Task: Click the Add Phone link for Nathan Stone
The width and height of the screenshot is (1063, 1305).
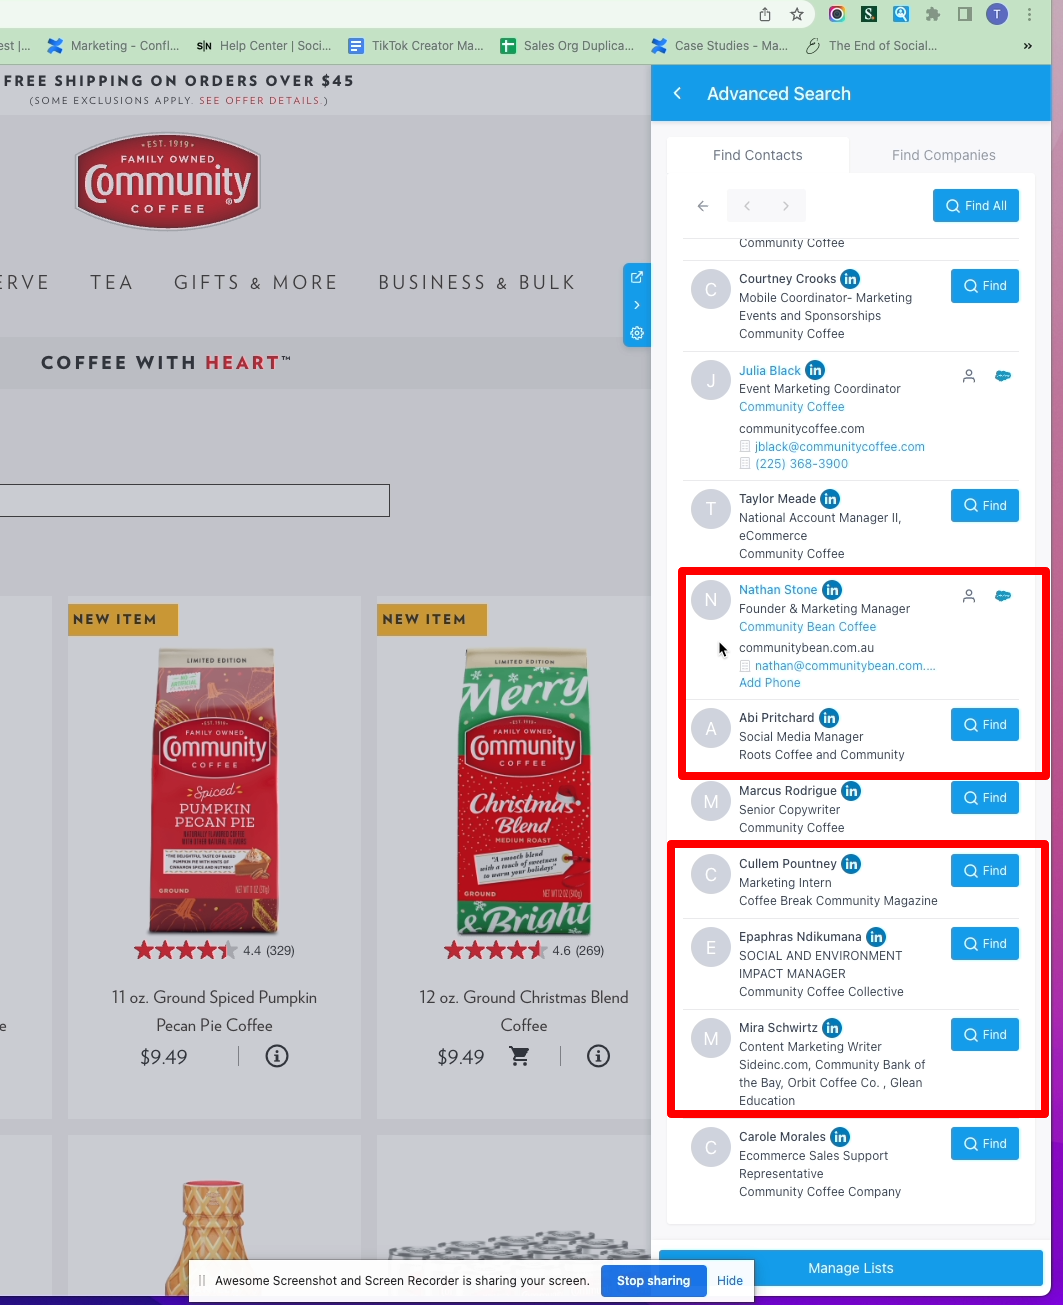Action: (770, 683)
